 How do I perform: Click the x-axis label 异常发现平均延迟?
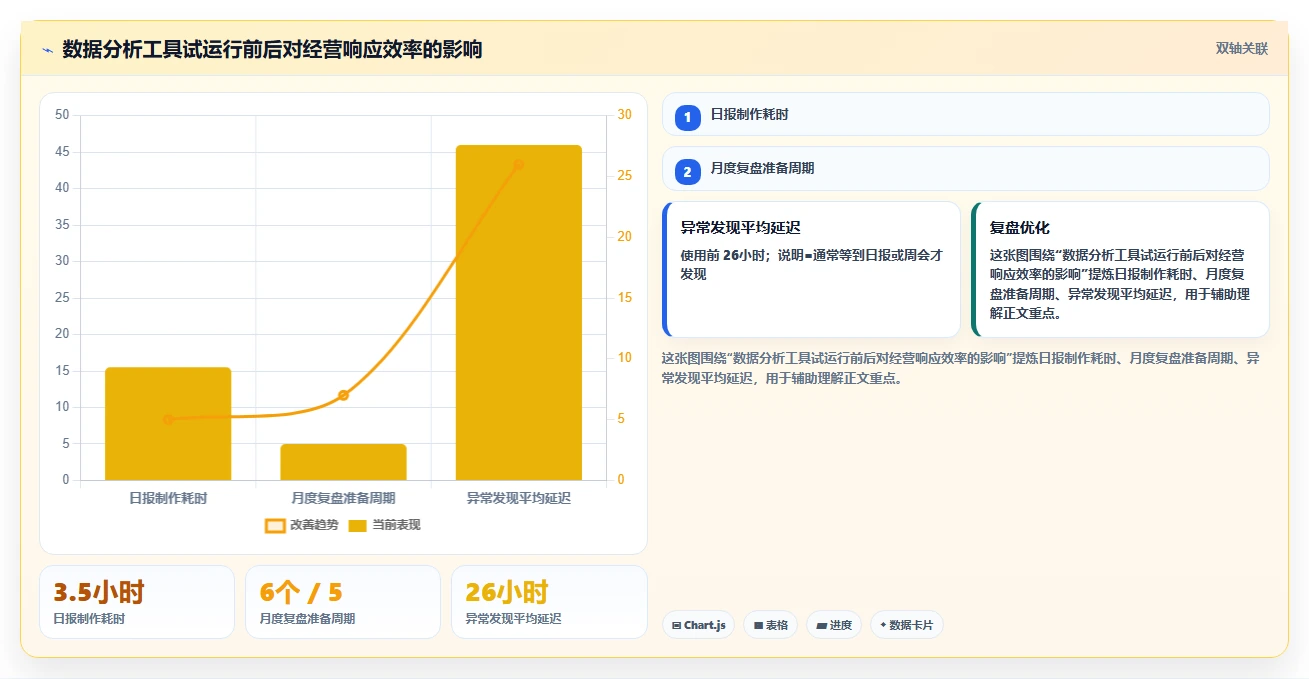[x=519, y=497]
